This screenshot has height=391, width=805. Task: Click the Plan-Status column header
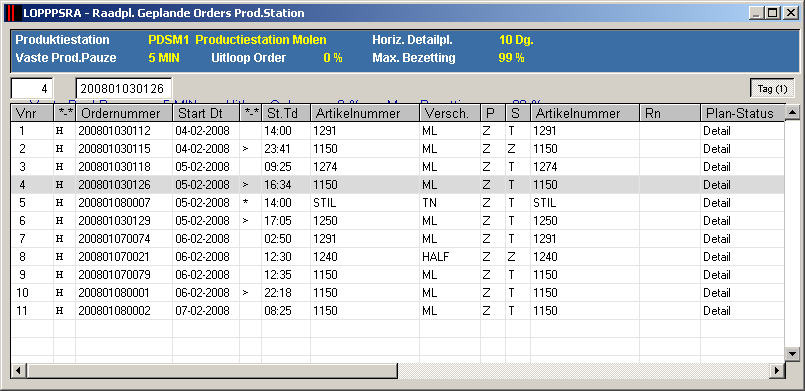tap(742, 113)
